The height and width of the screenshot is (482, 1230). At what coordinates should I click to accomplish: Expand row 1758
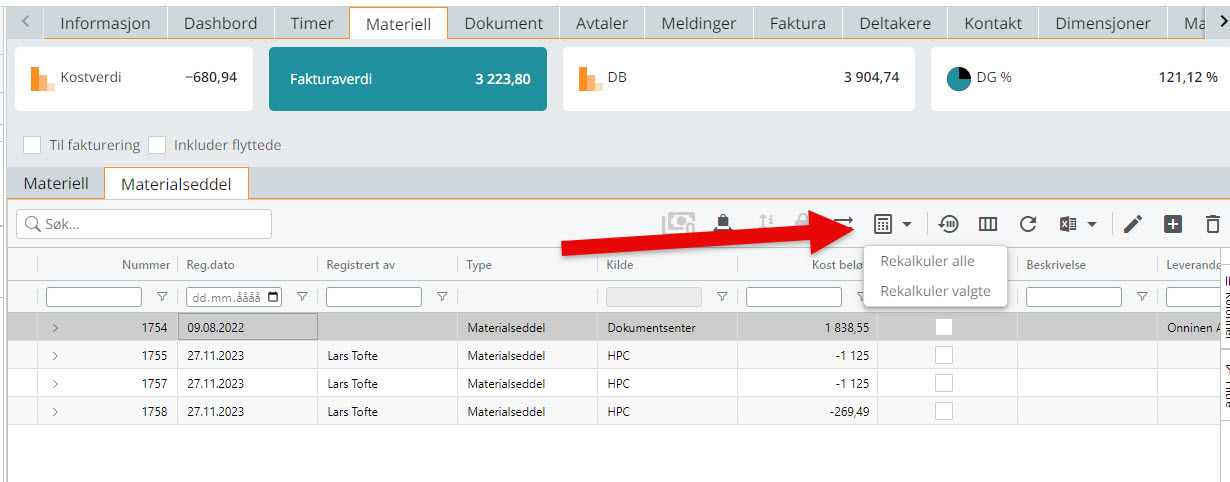pos(55,411)
